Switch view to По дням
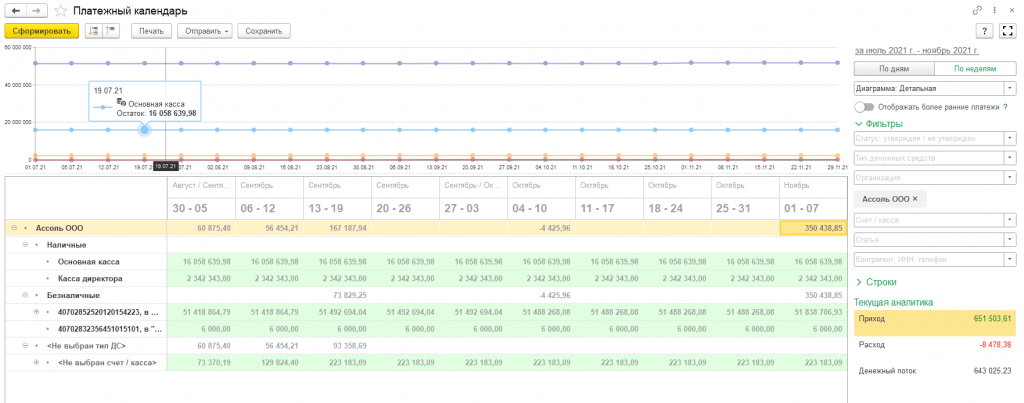This screenshot has height=403, width=1024. (893, 69)
